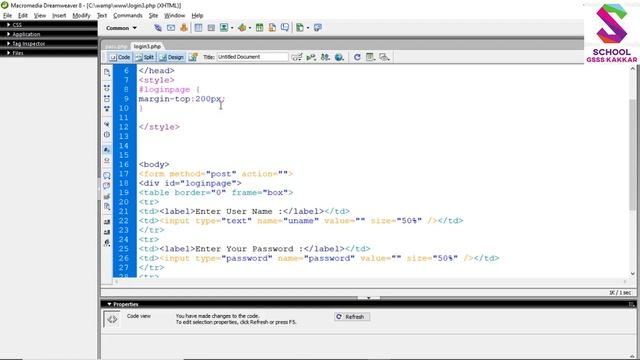Click Open Documents icon in the coding toolbar
640x360 pixels.
tap(107, 72)
